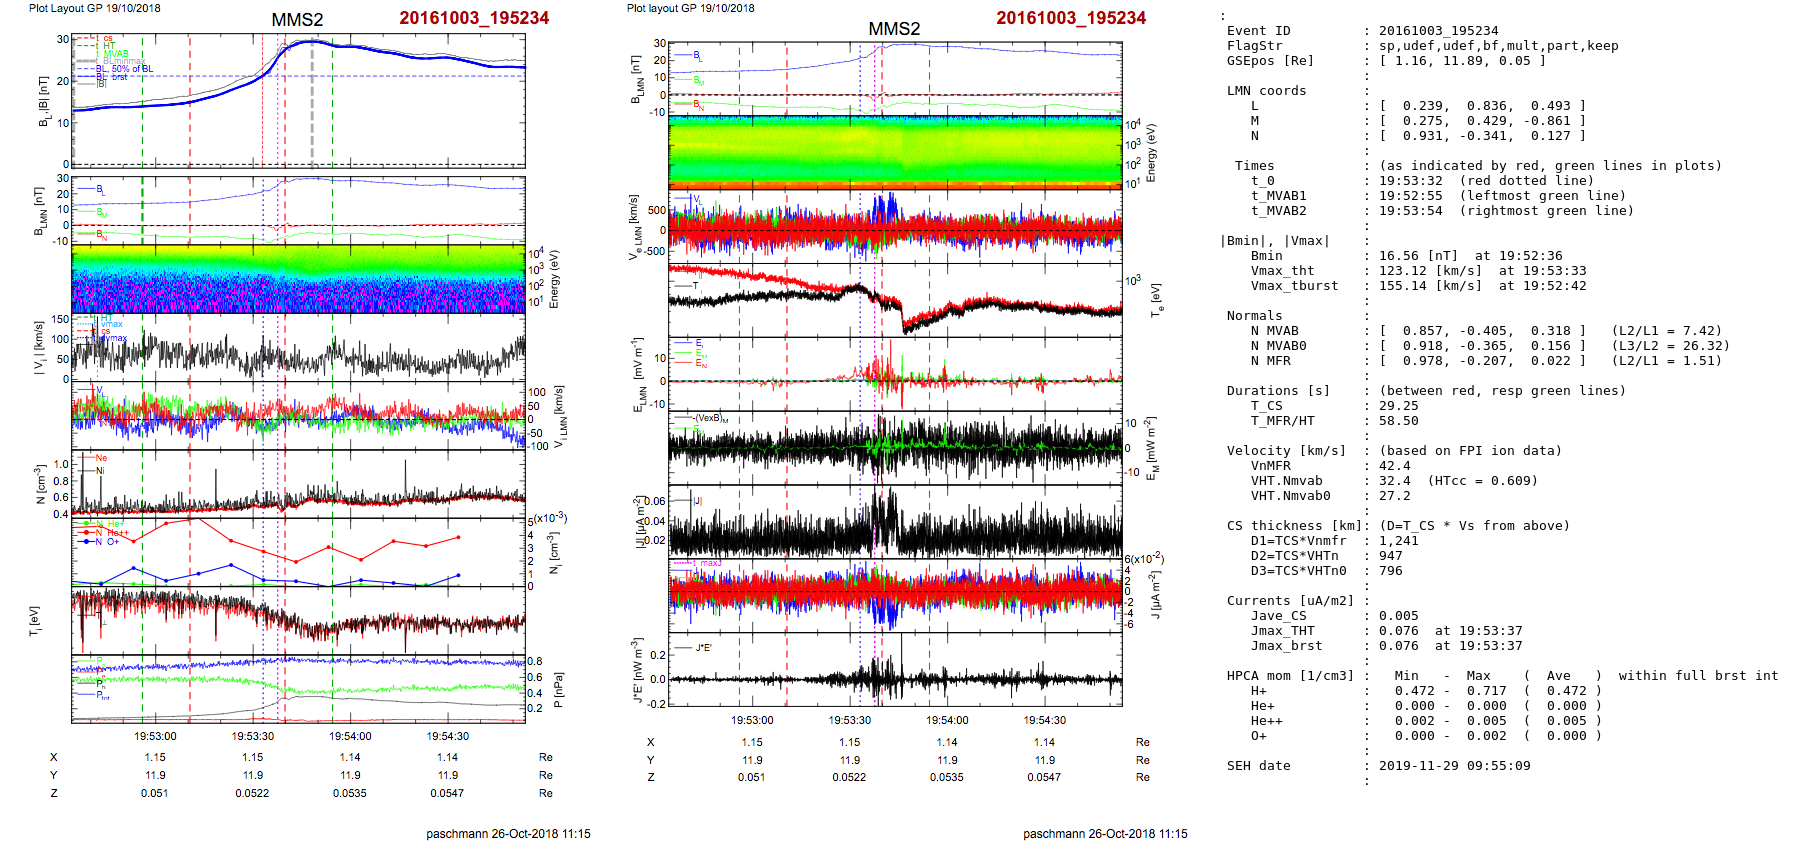1804x841 pixels.
Task: Click the blue VL legend in electron velocity panel
Action: 696,198
